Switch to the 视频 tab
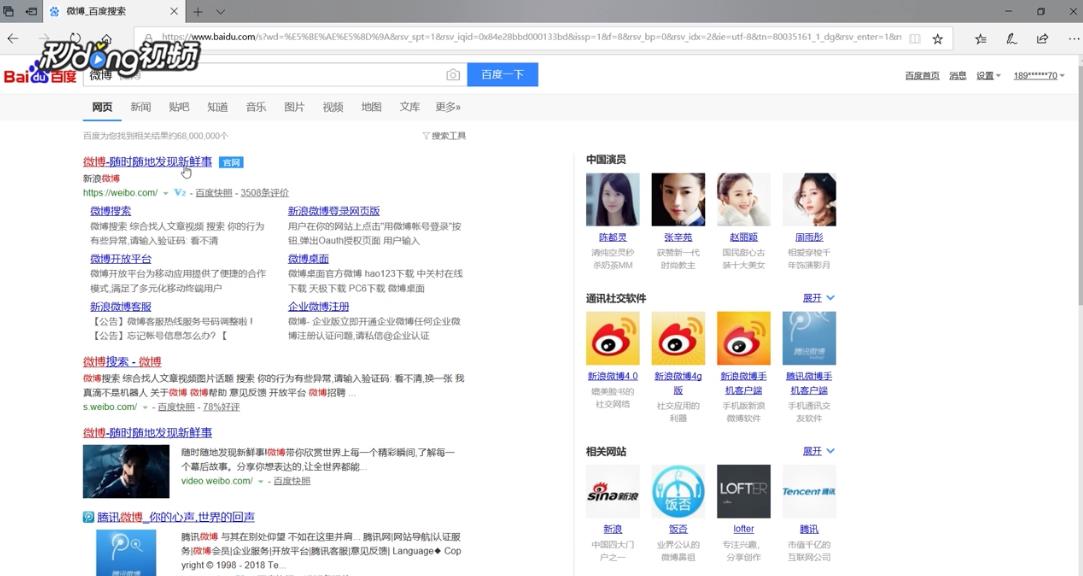Viewport: 1083px width, 576px height. coord(333,107)
